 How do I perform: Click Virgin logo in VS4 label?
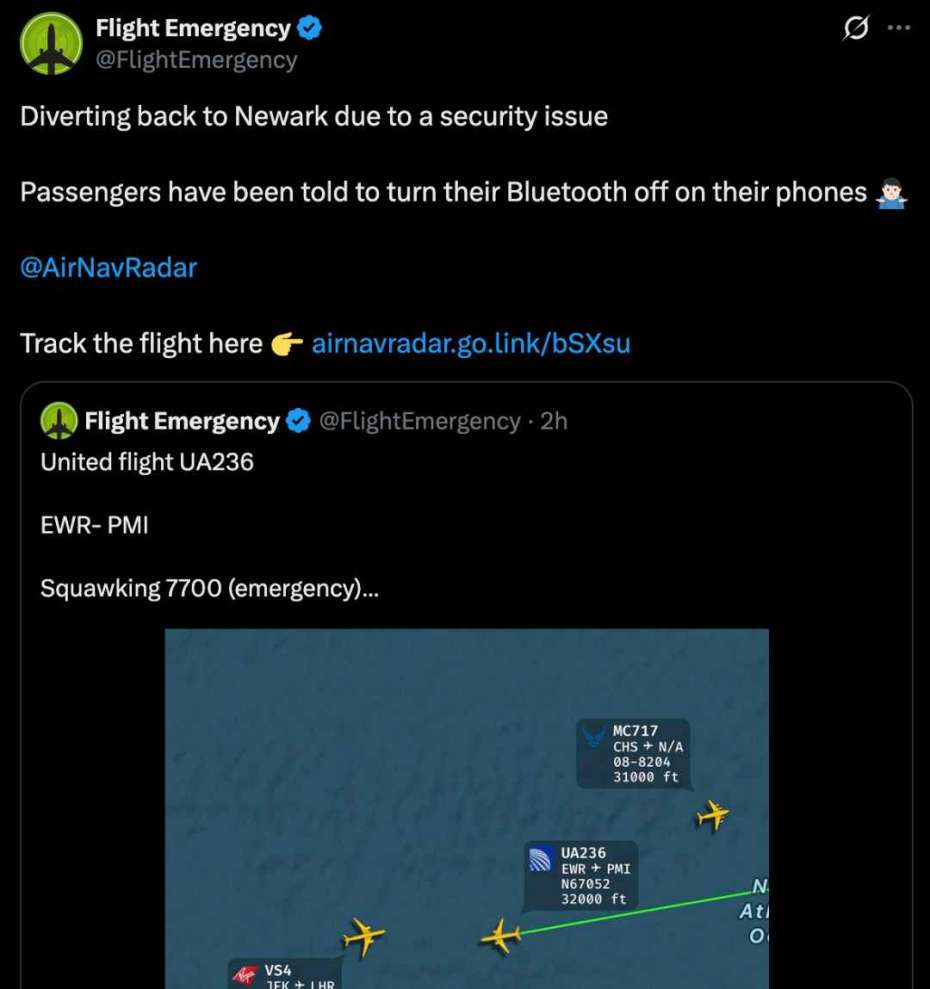click(x=245, y=975)
